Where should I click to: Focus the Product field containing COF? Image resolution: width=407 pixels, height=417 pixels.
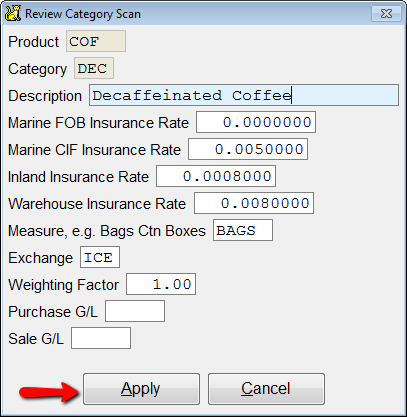(x=96, y=41)
